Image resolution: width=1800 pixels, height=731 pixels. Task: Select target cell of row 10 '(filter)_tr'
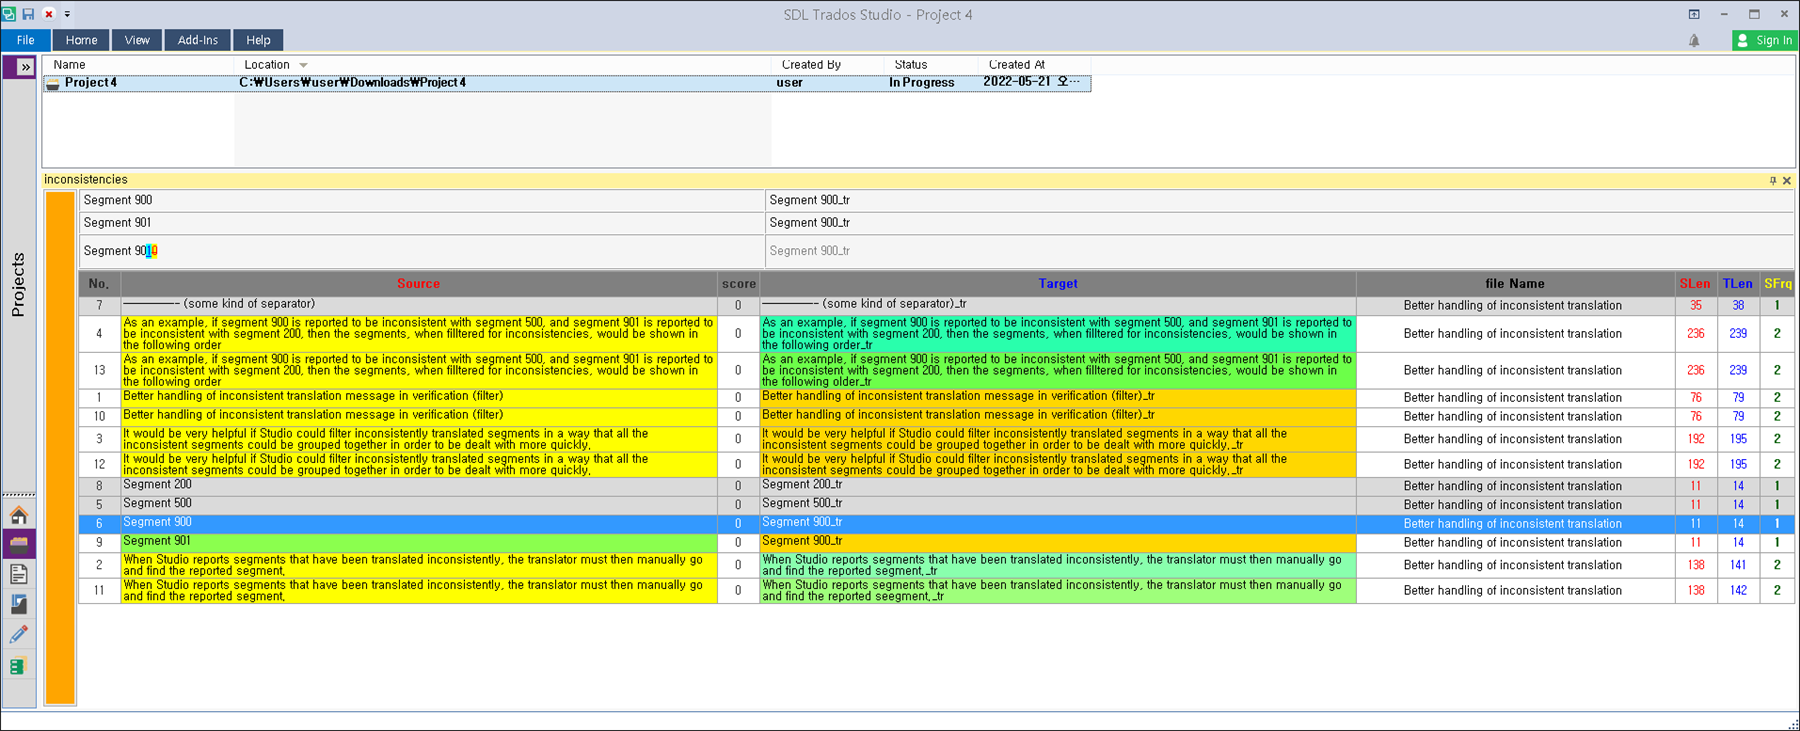[1058, 416]
